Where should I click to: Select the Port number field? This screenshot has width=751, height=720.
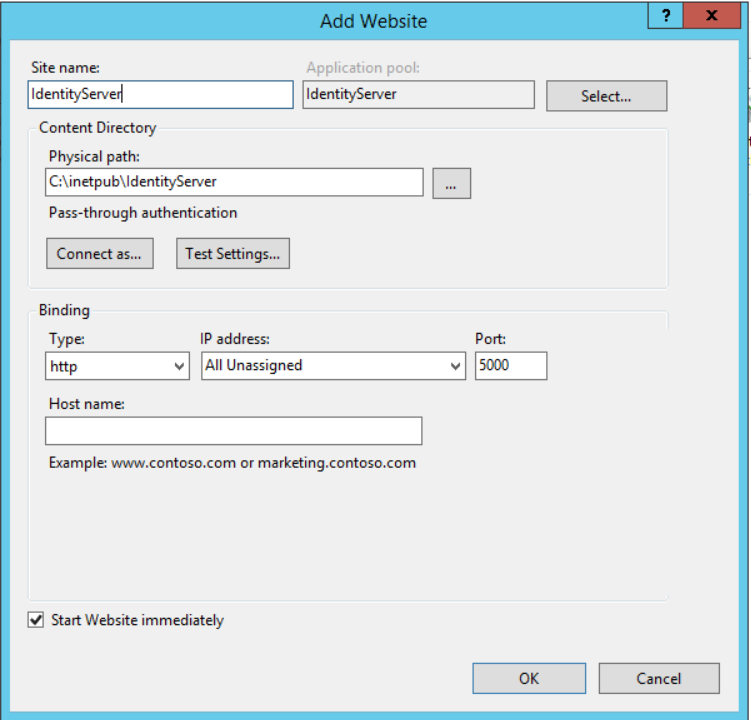511,366
